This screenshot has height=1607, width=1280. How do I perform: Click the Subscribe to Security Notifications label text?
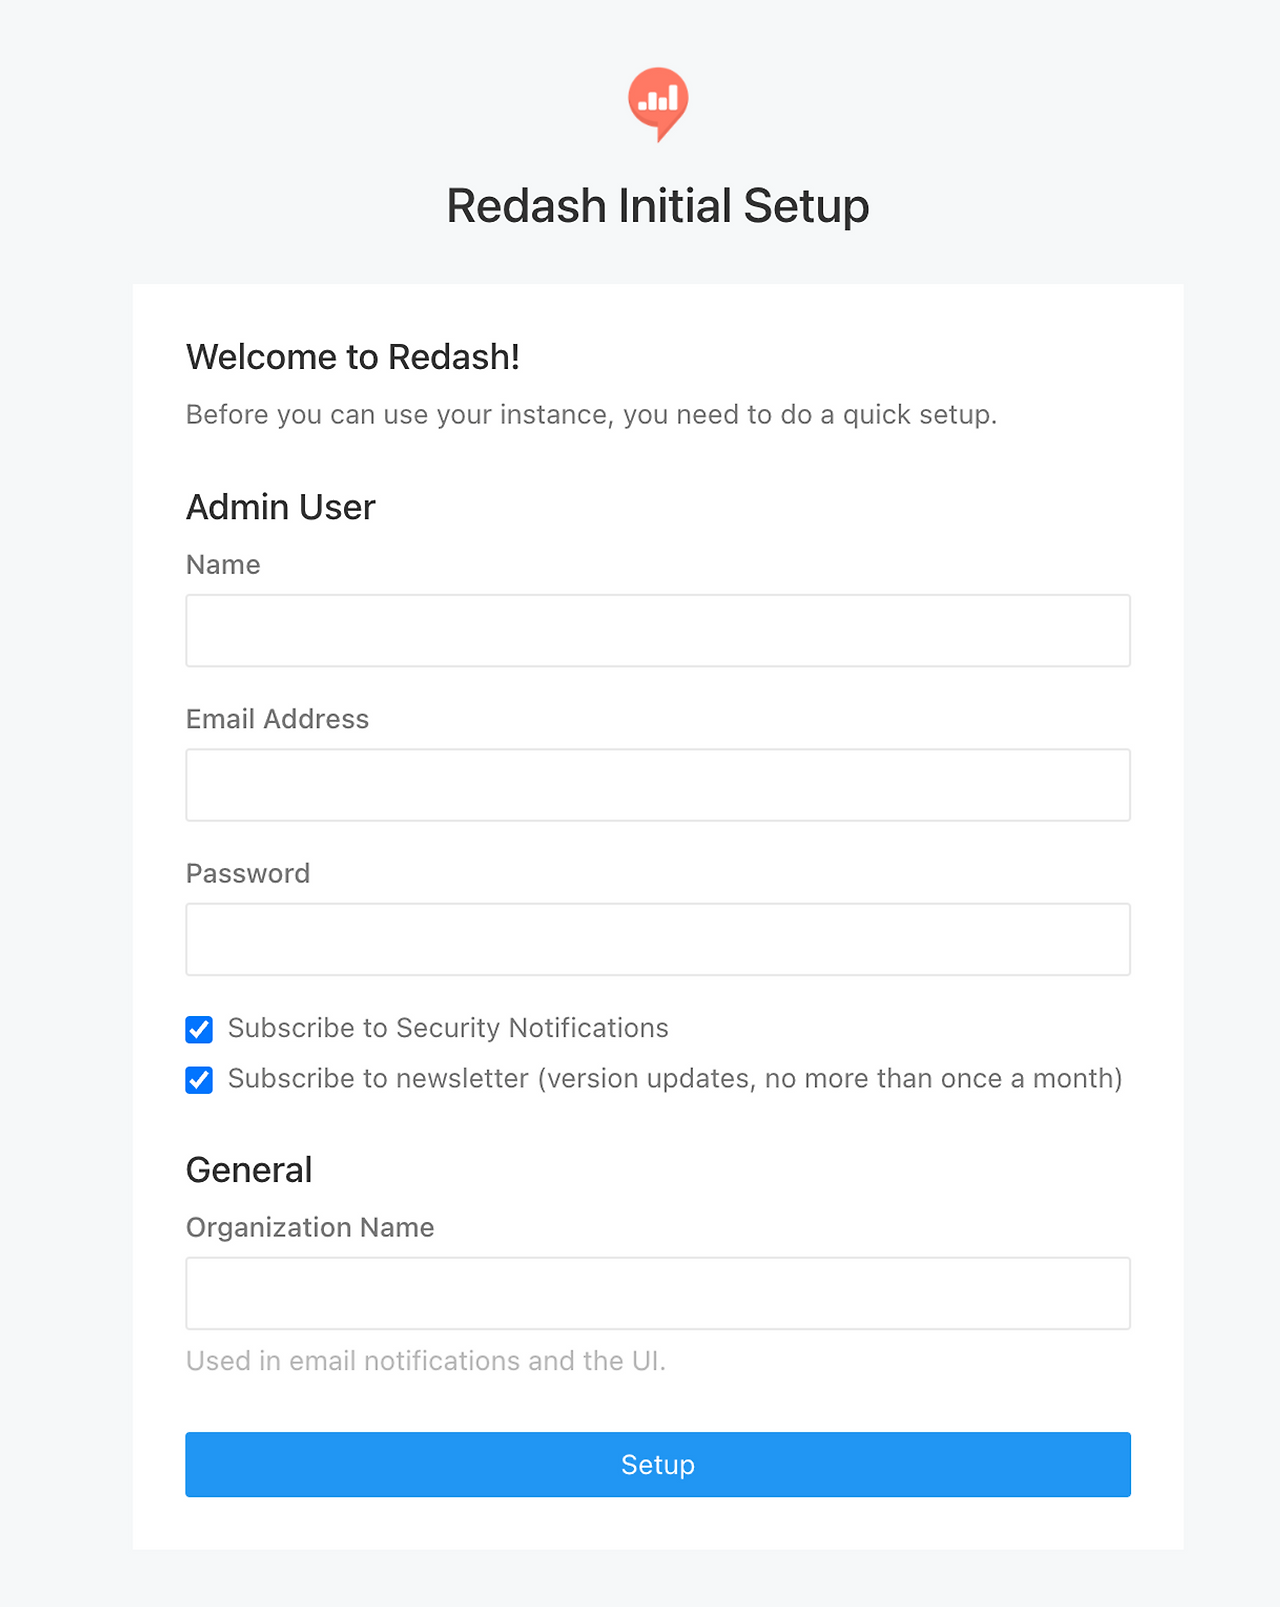point(448,1028)
